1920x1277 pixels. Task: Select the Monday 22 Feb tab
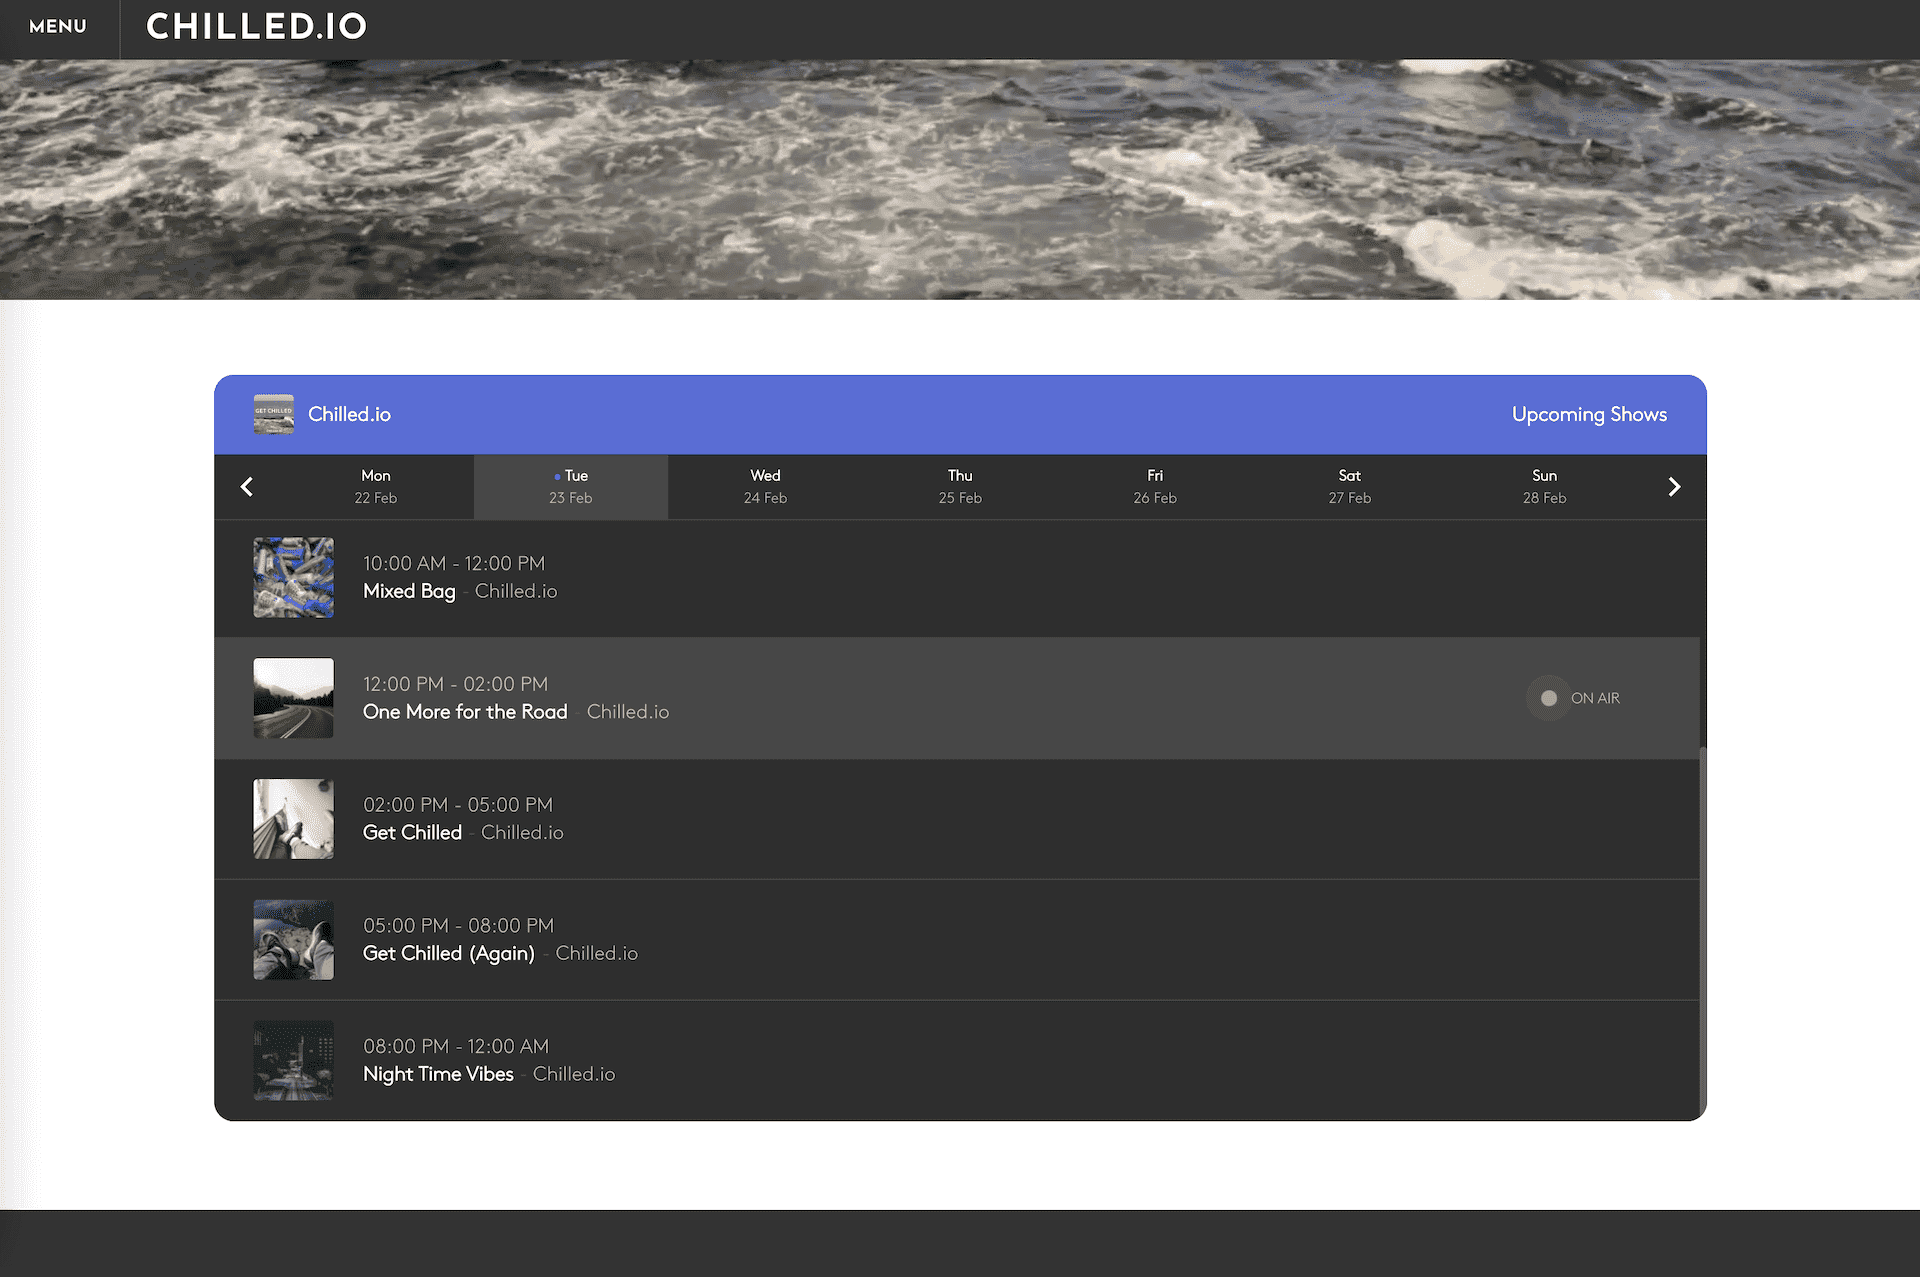pos(375,486)
